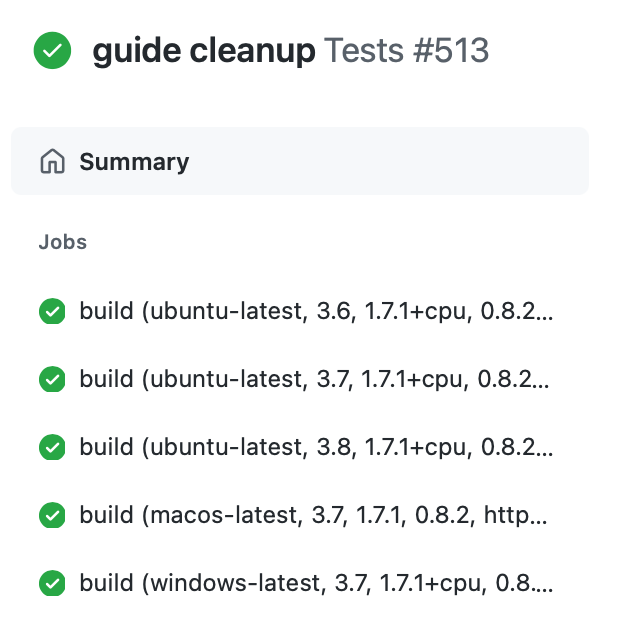Click the success check for ubuntu-latest 3.6 build

point(52,311)
